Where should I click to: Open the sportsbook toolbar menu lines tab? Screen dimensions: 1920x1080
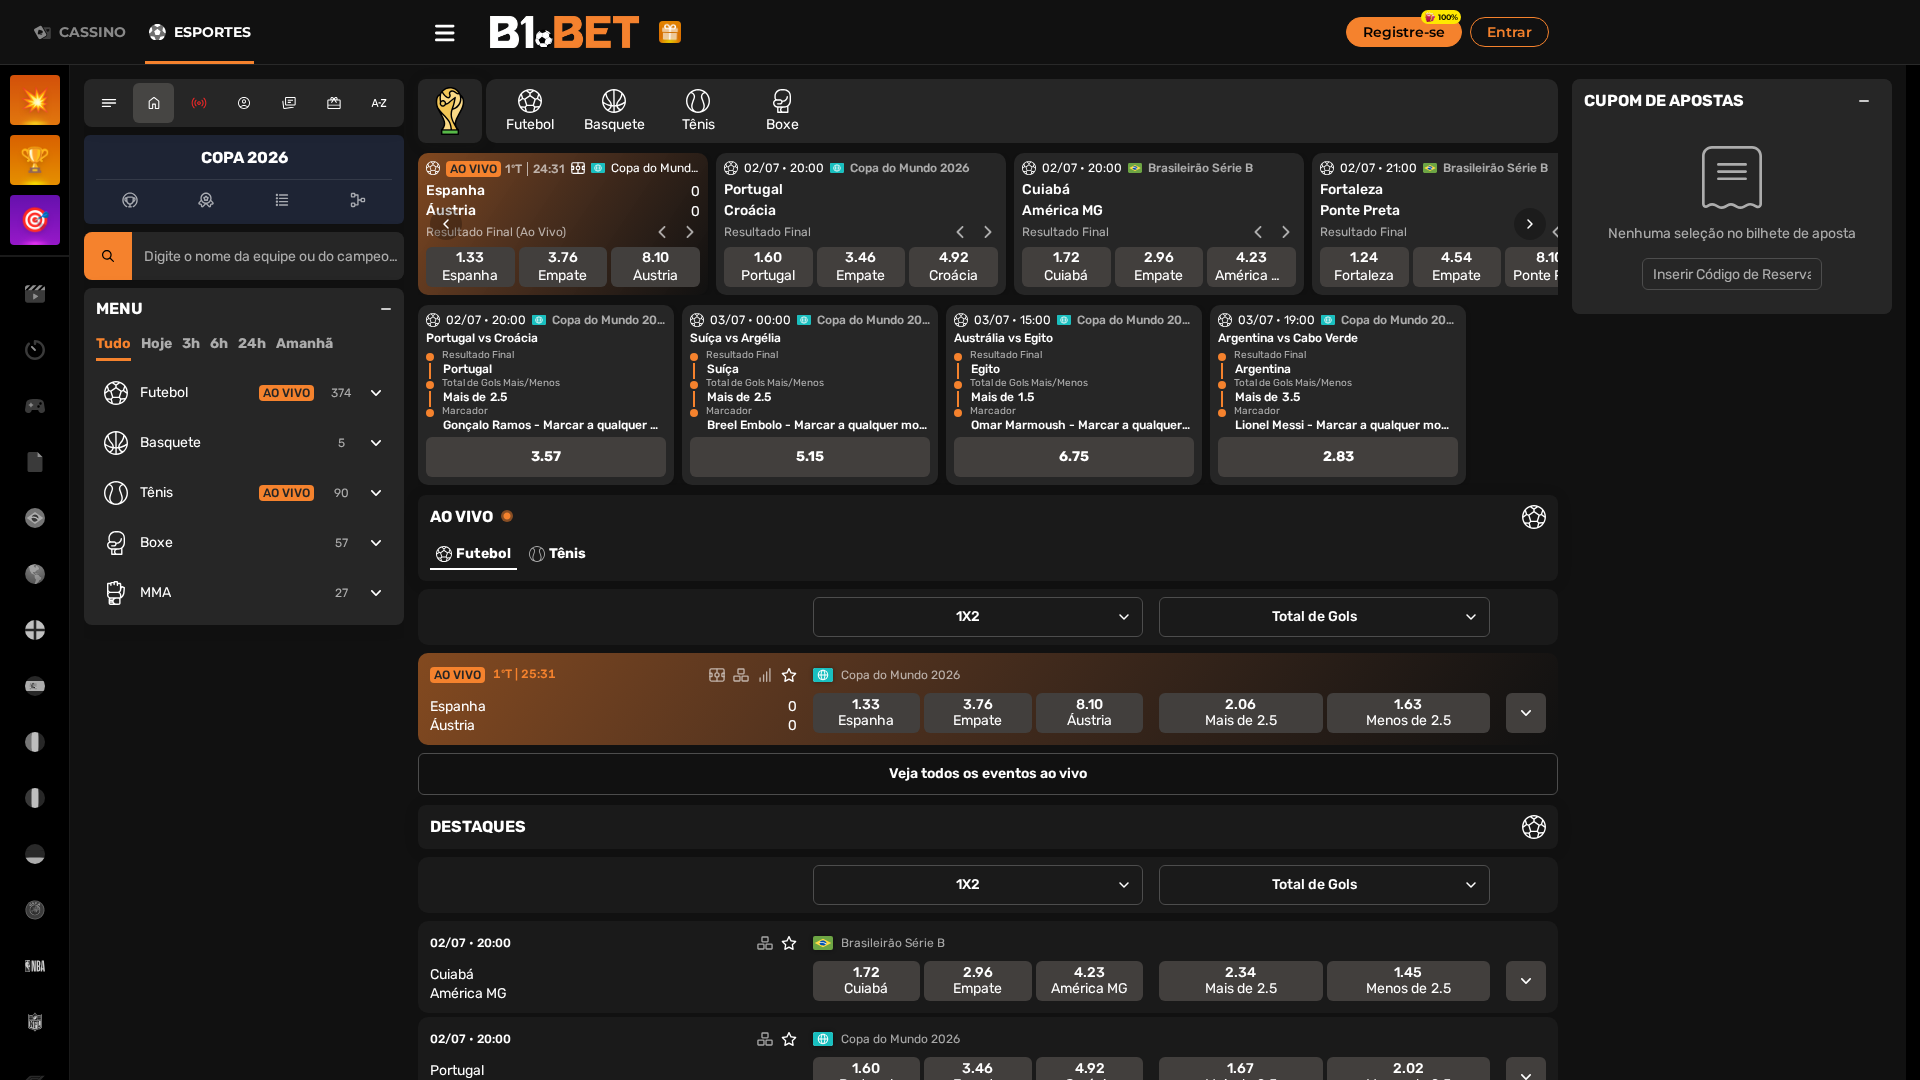[x=109, y=103]
